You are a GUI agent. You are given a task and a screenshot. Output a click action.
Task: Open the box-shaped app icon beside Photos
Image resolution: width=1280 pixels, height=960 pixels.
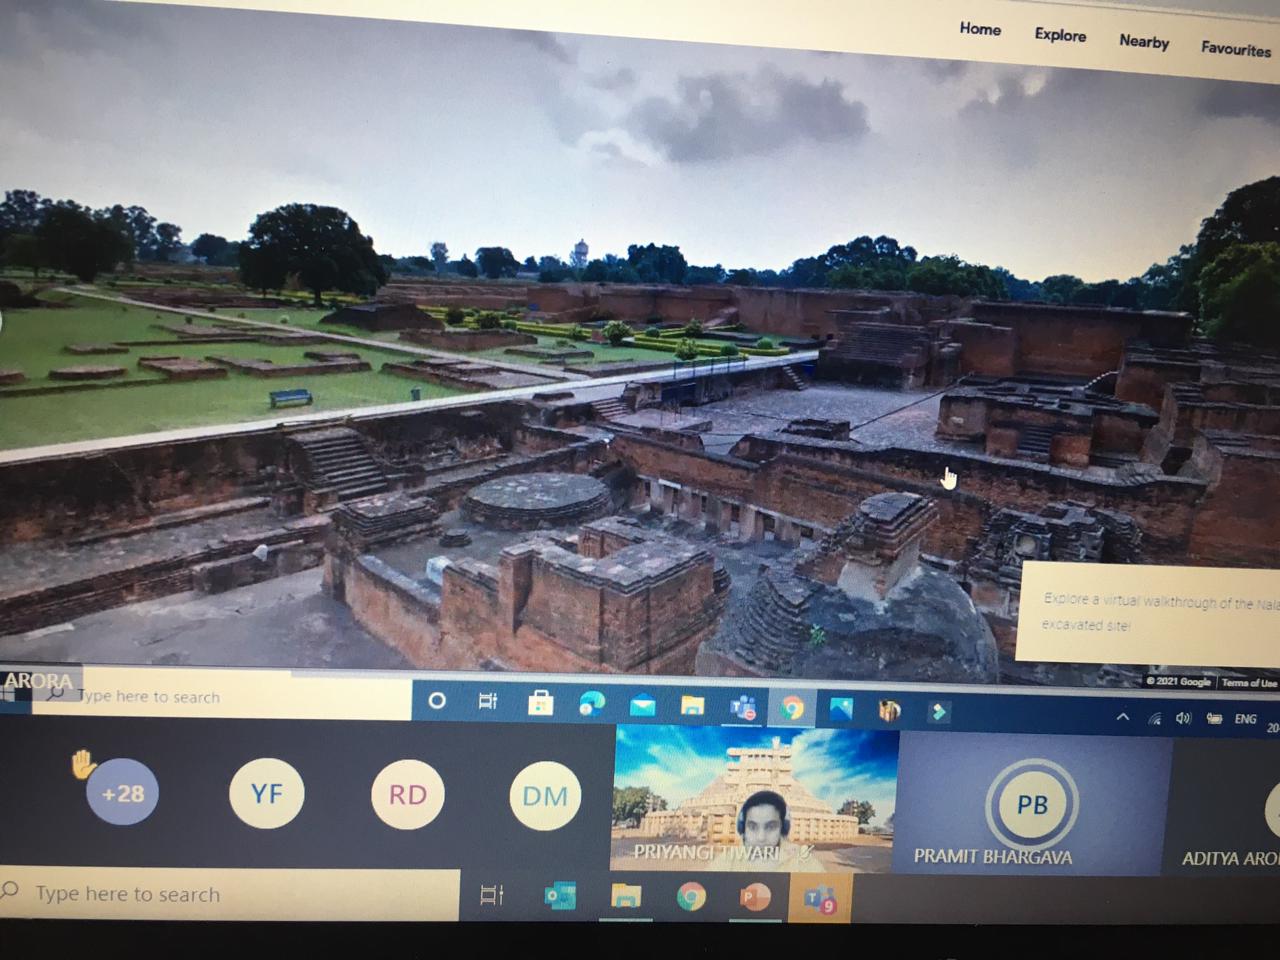[x=889, y=711]
